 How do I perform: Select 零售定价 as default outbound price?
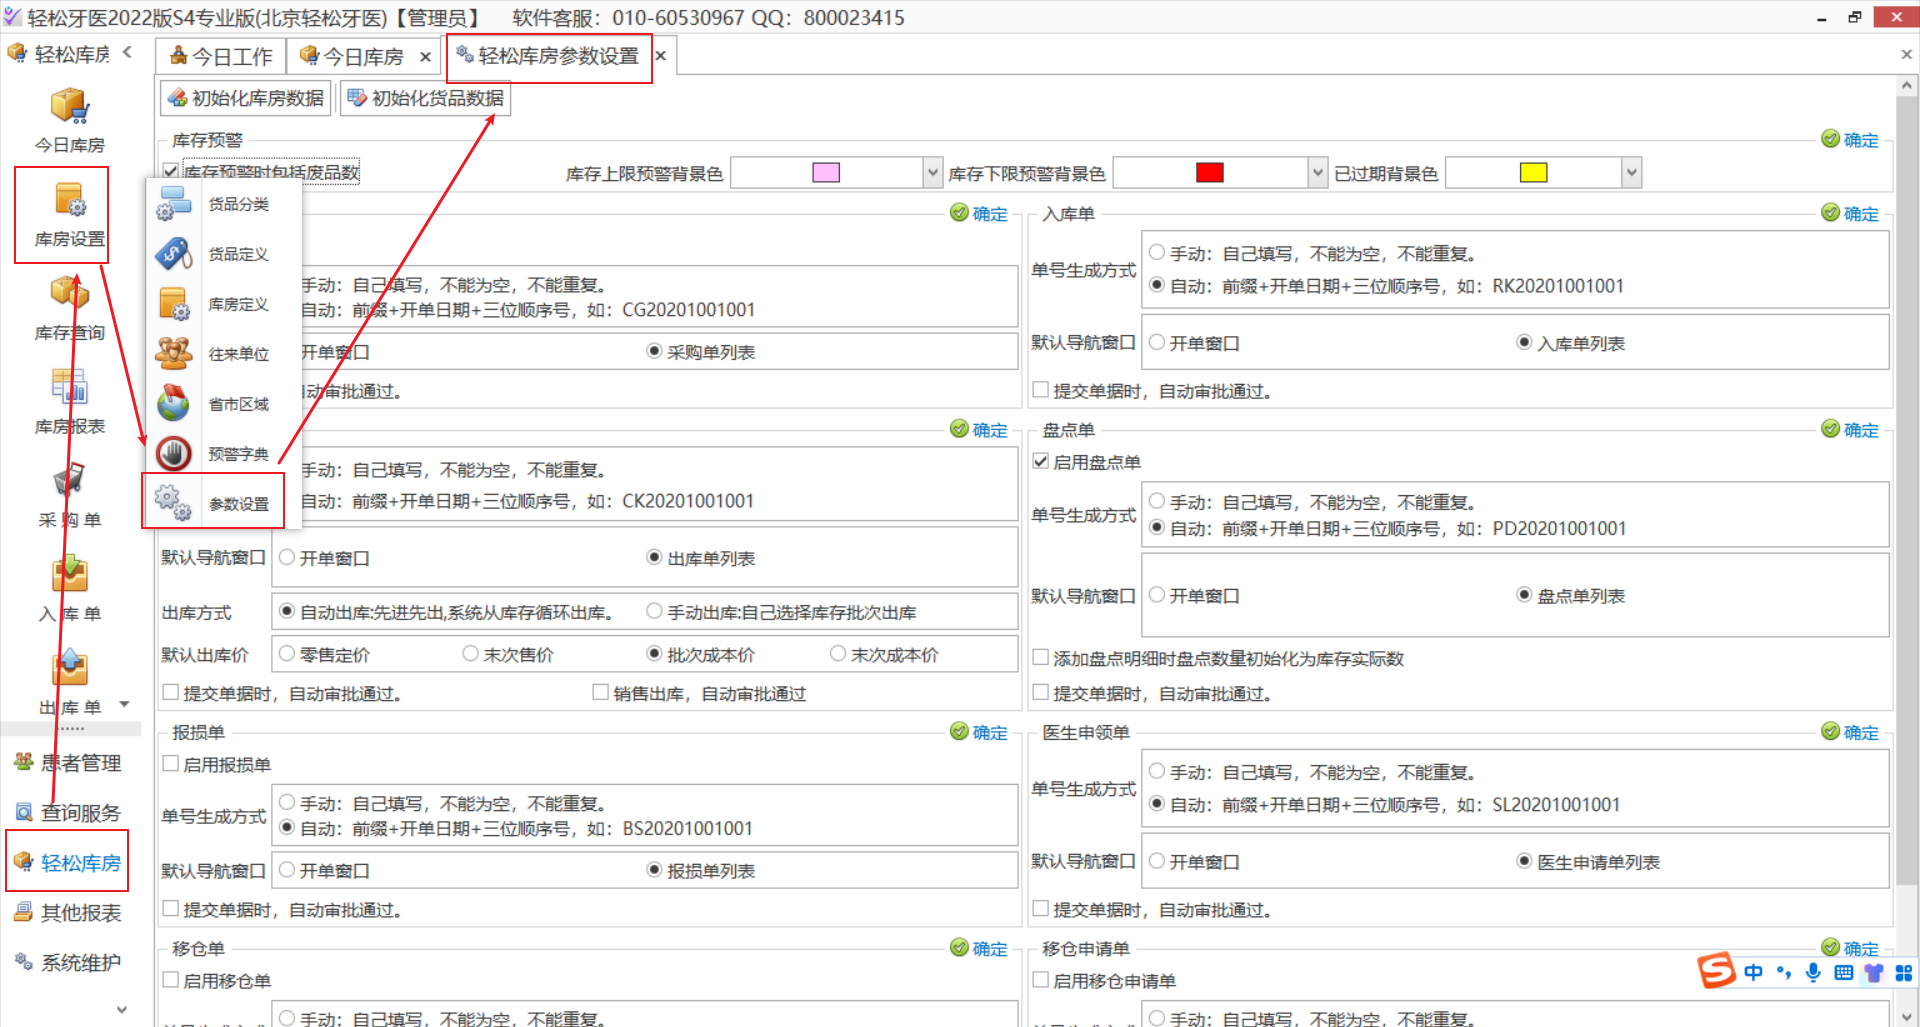tap(287, 654)
